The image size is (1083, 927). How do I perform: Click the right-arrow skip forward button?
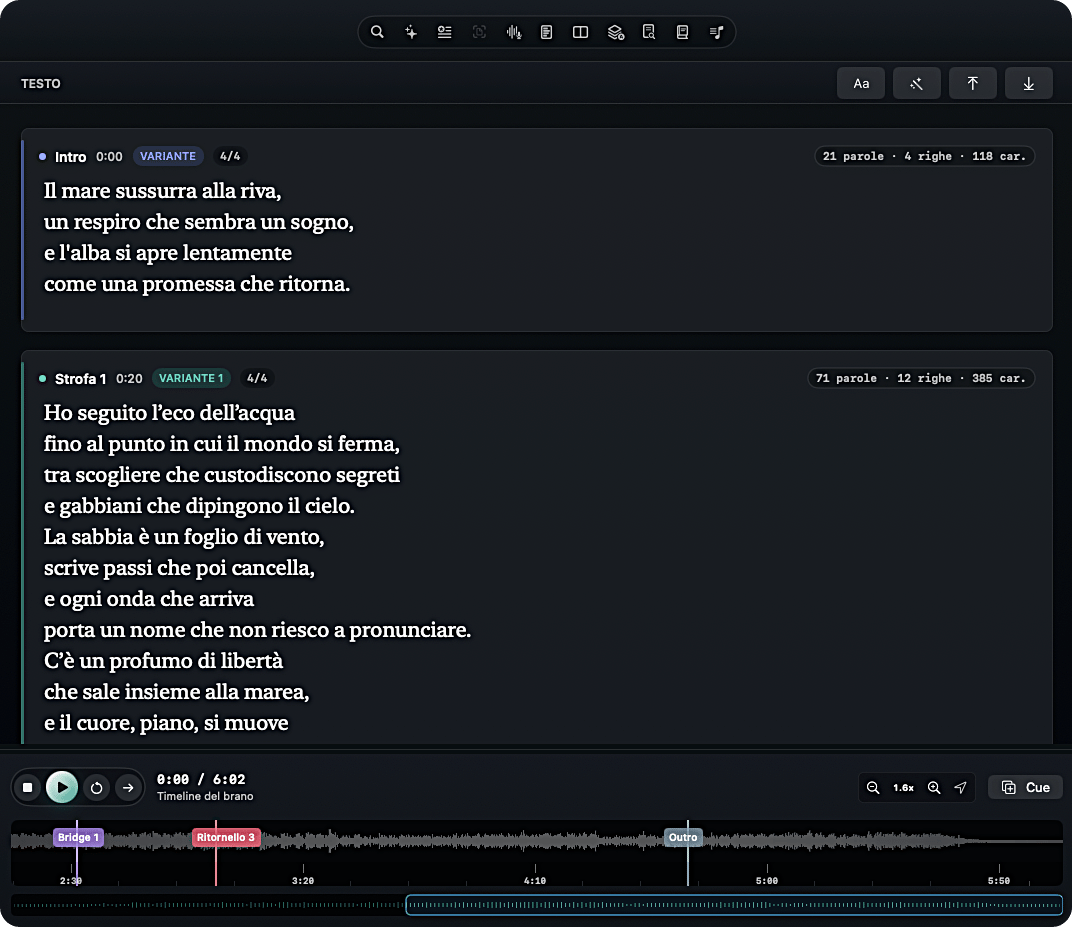click(128, 787)
